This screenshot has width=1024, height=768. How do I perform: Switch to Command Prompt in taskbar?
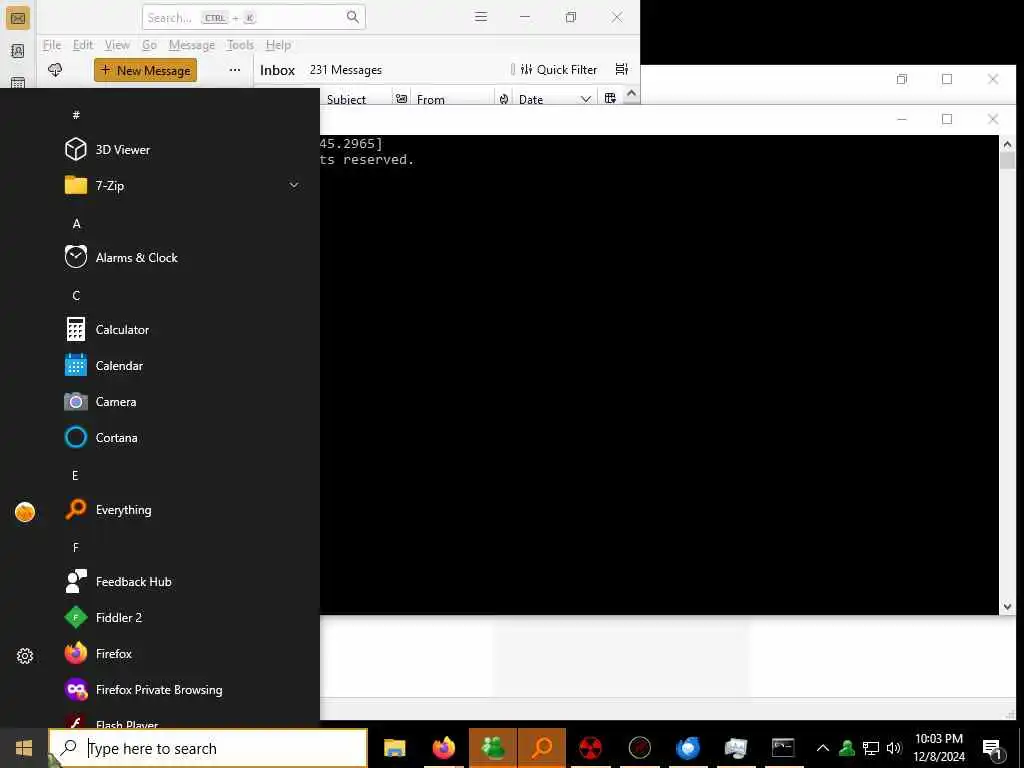pos(783,748)
